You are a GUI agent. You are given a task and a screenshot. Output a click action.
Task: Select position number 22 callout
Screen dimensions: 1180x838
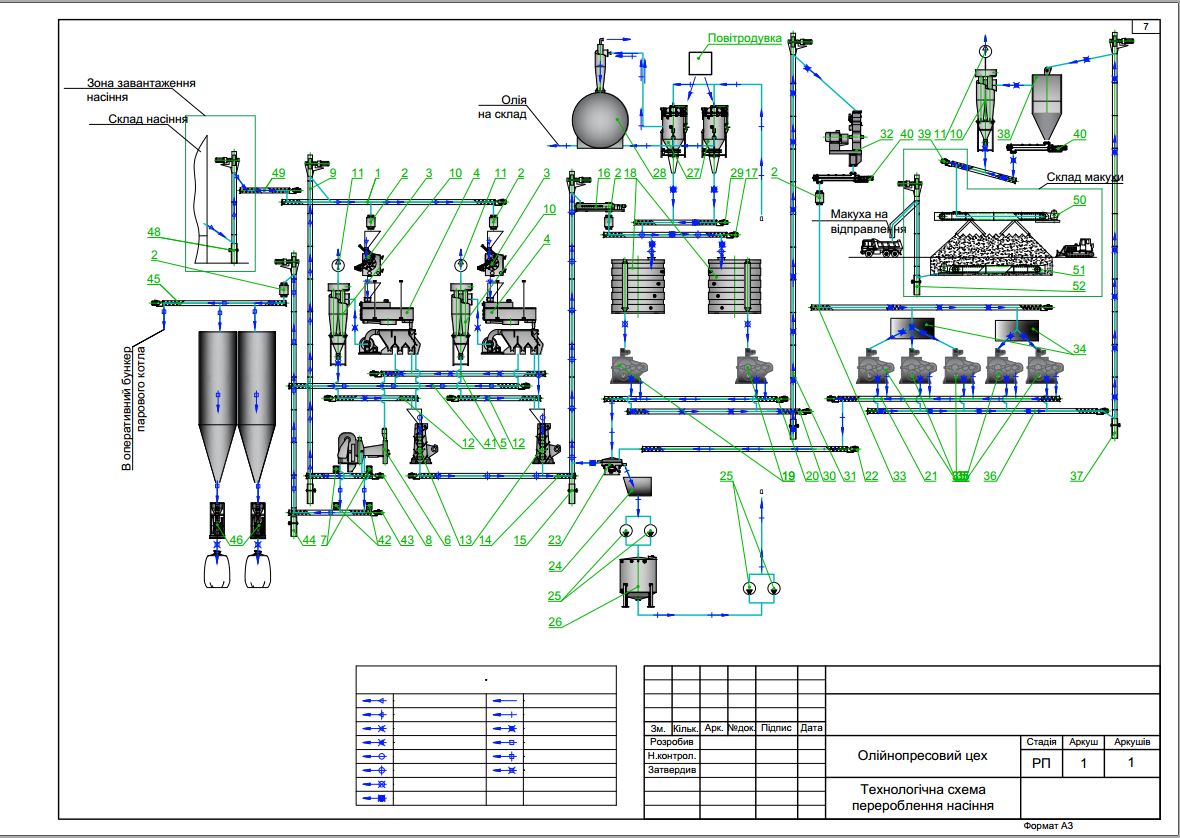coord(871,475)
